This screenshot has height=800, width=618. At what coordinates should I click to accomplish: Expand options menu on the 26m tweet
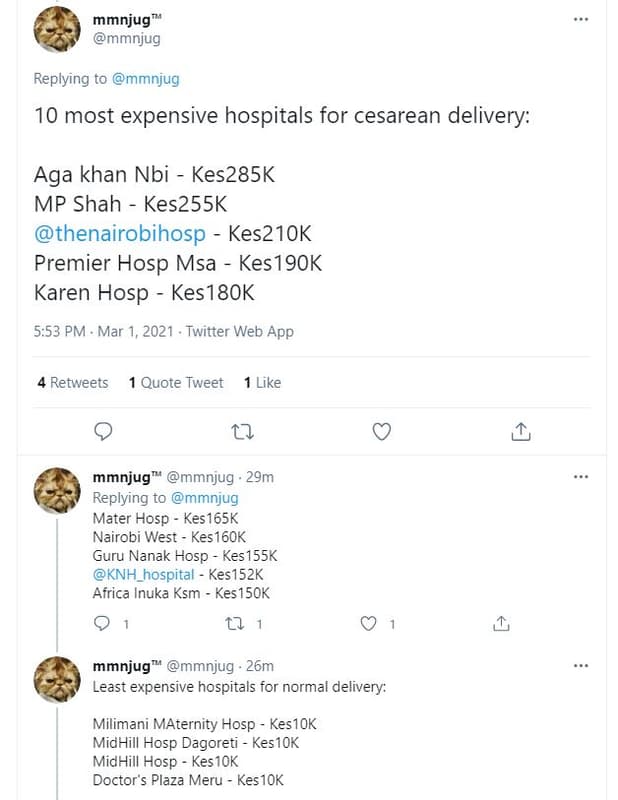pyautogui.click(x=580, y=666)
